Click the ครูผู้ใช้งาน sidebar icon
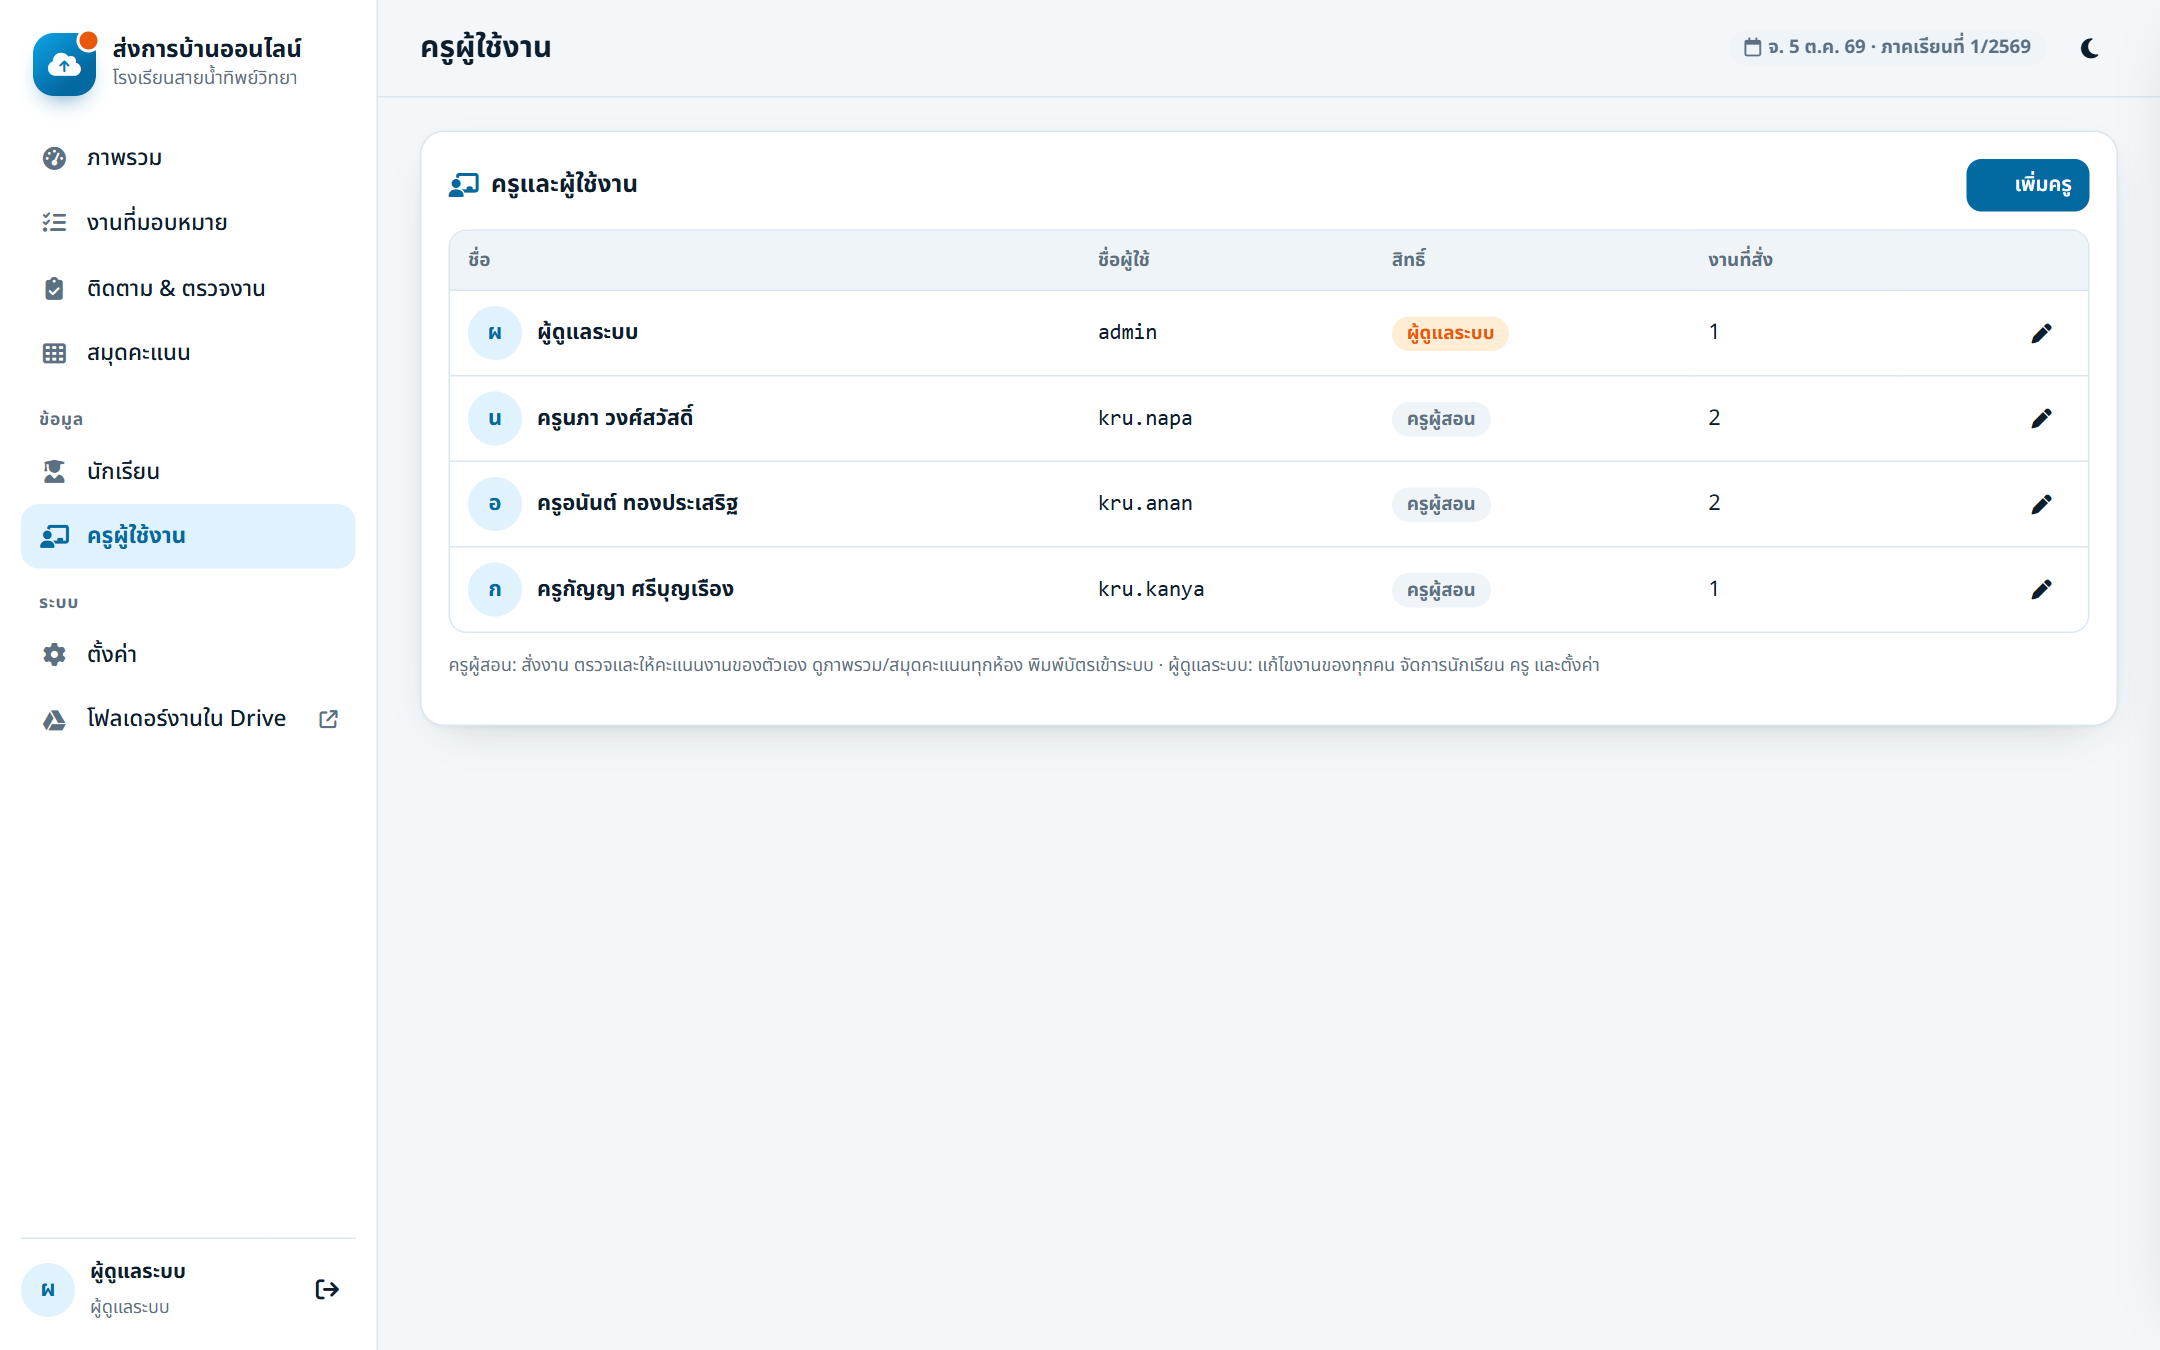This screenshot has height=1350, width=2160. [54, 536]
